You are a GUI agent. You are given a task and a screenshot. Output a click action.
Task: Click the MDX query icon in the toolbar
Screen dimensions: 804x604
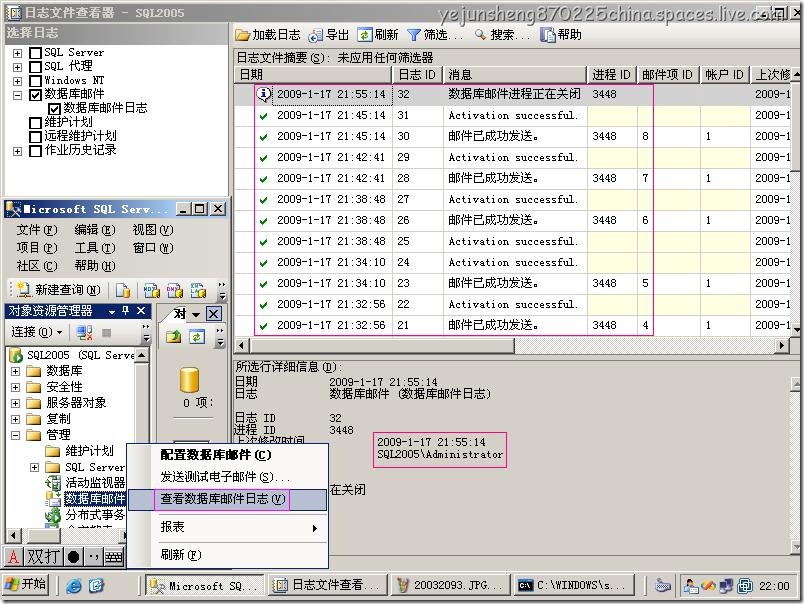(151, 290)
